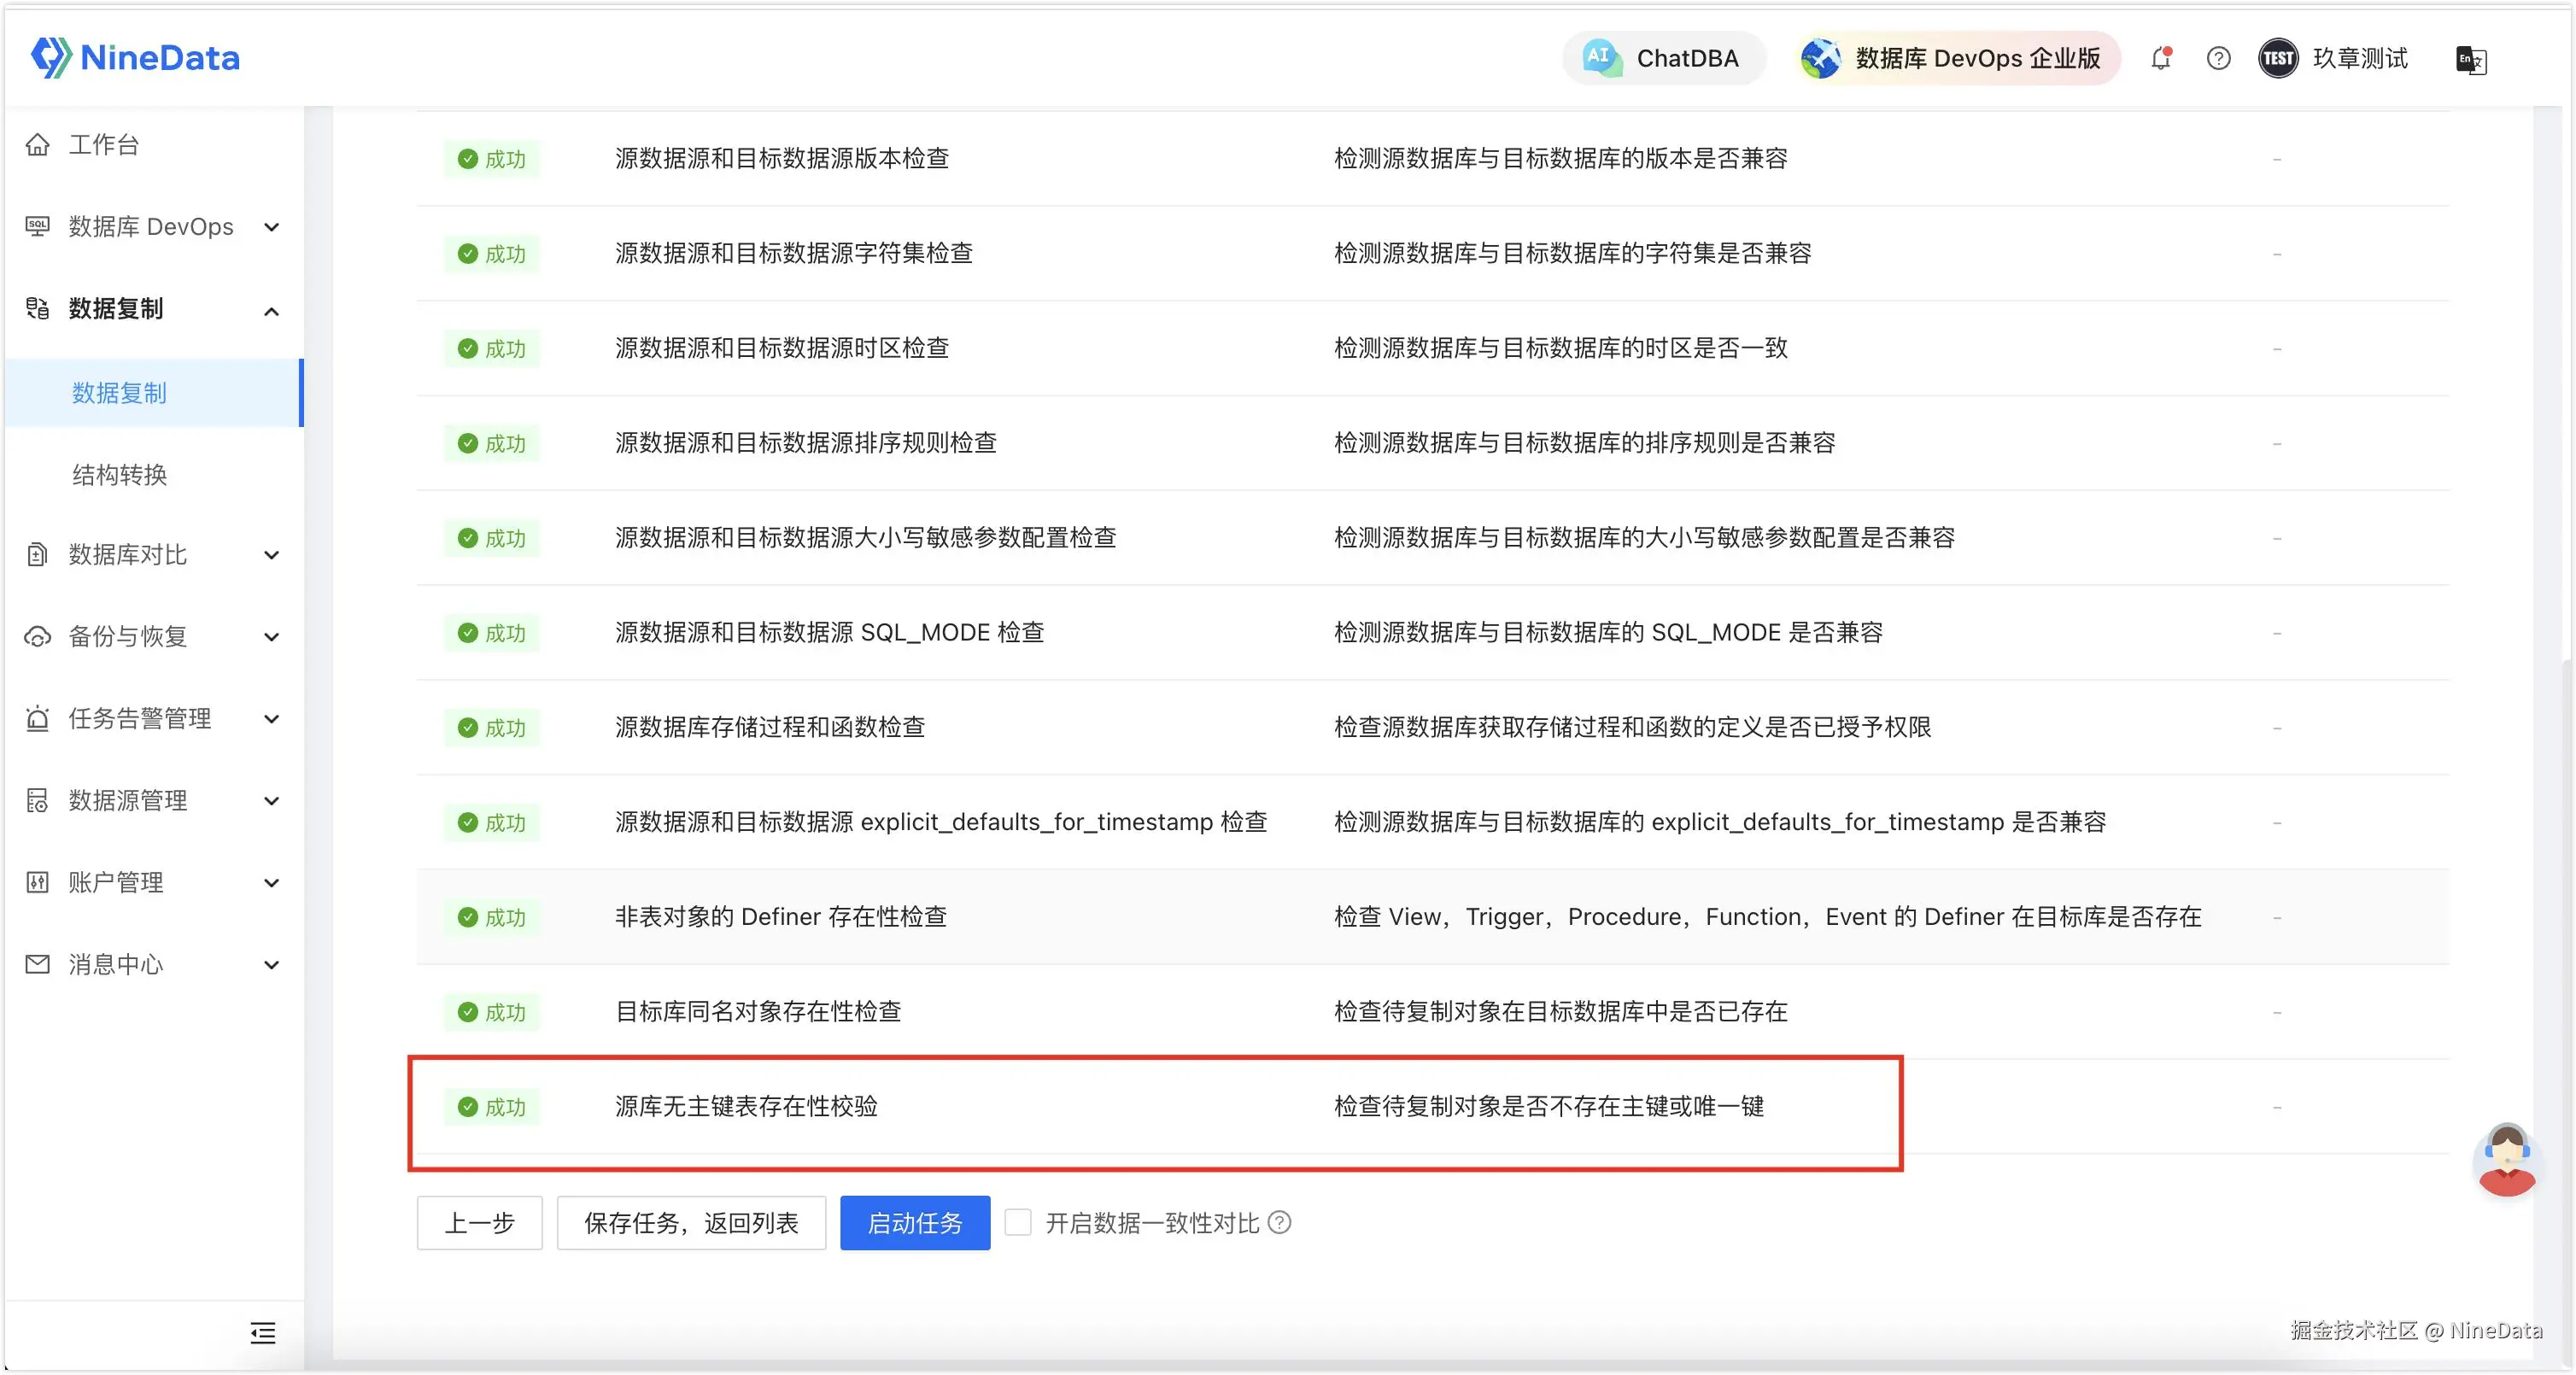
Task: Click the 数据库 DevOps 企业版 badge
Action: pyautogui.click(x=1958, y=58)
